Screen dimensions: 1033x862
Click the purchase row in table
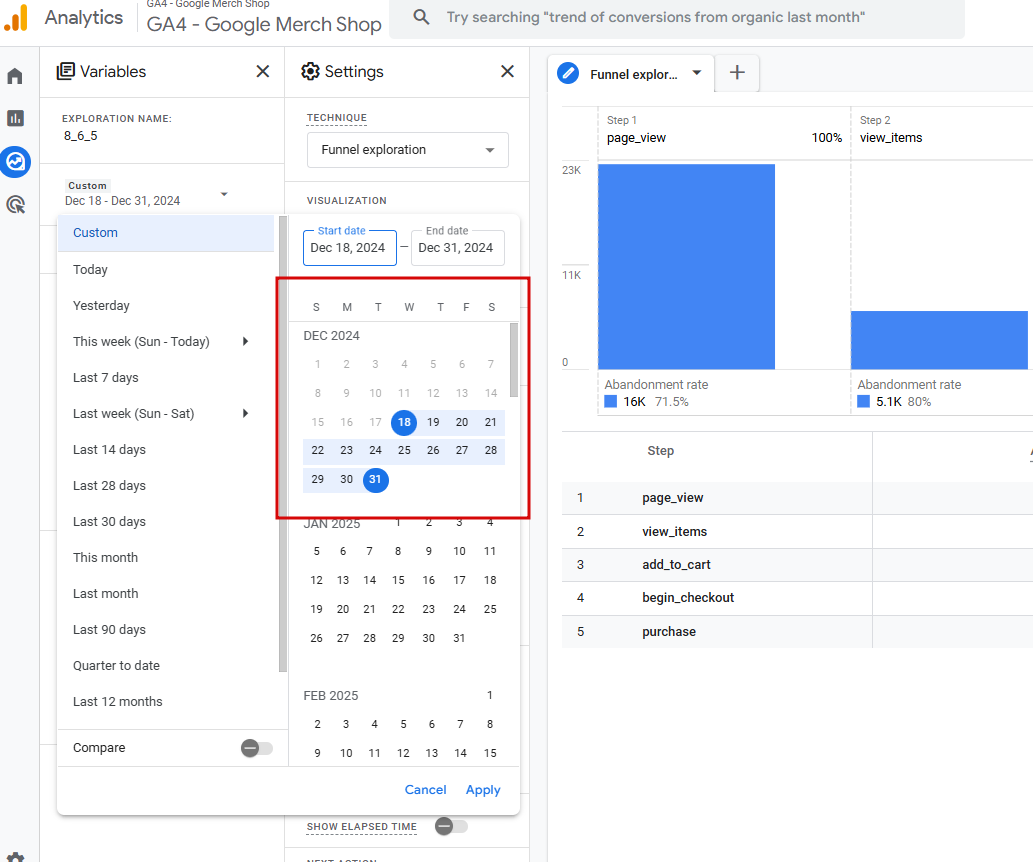click(x=797, y=631)
